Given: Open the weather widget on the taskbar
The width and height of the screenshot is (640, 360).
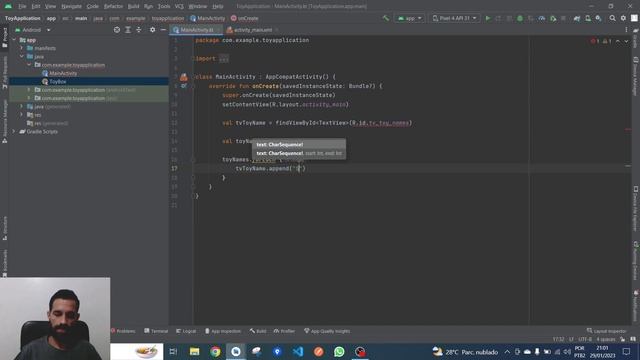Looking at the screenshot, I should [x=466, y=351].
